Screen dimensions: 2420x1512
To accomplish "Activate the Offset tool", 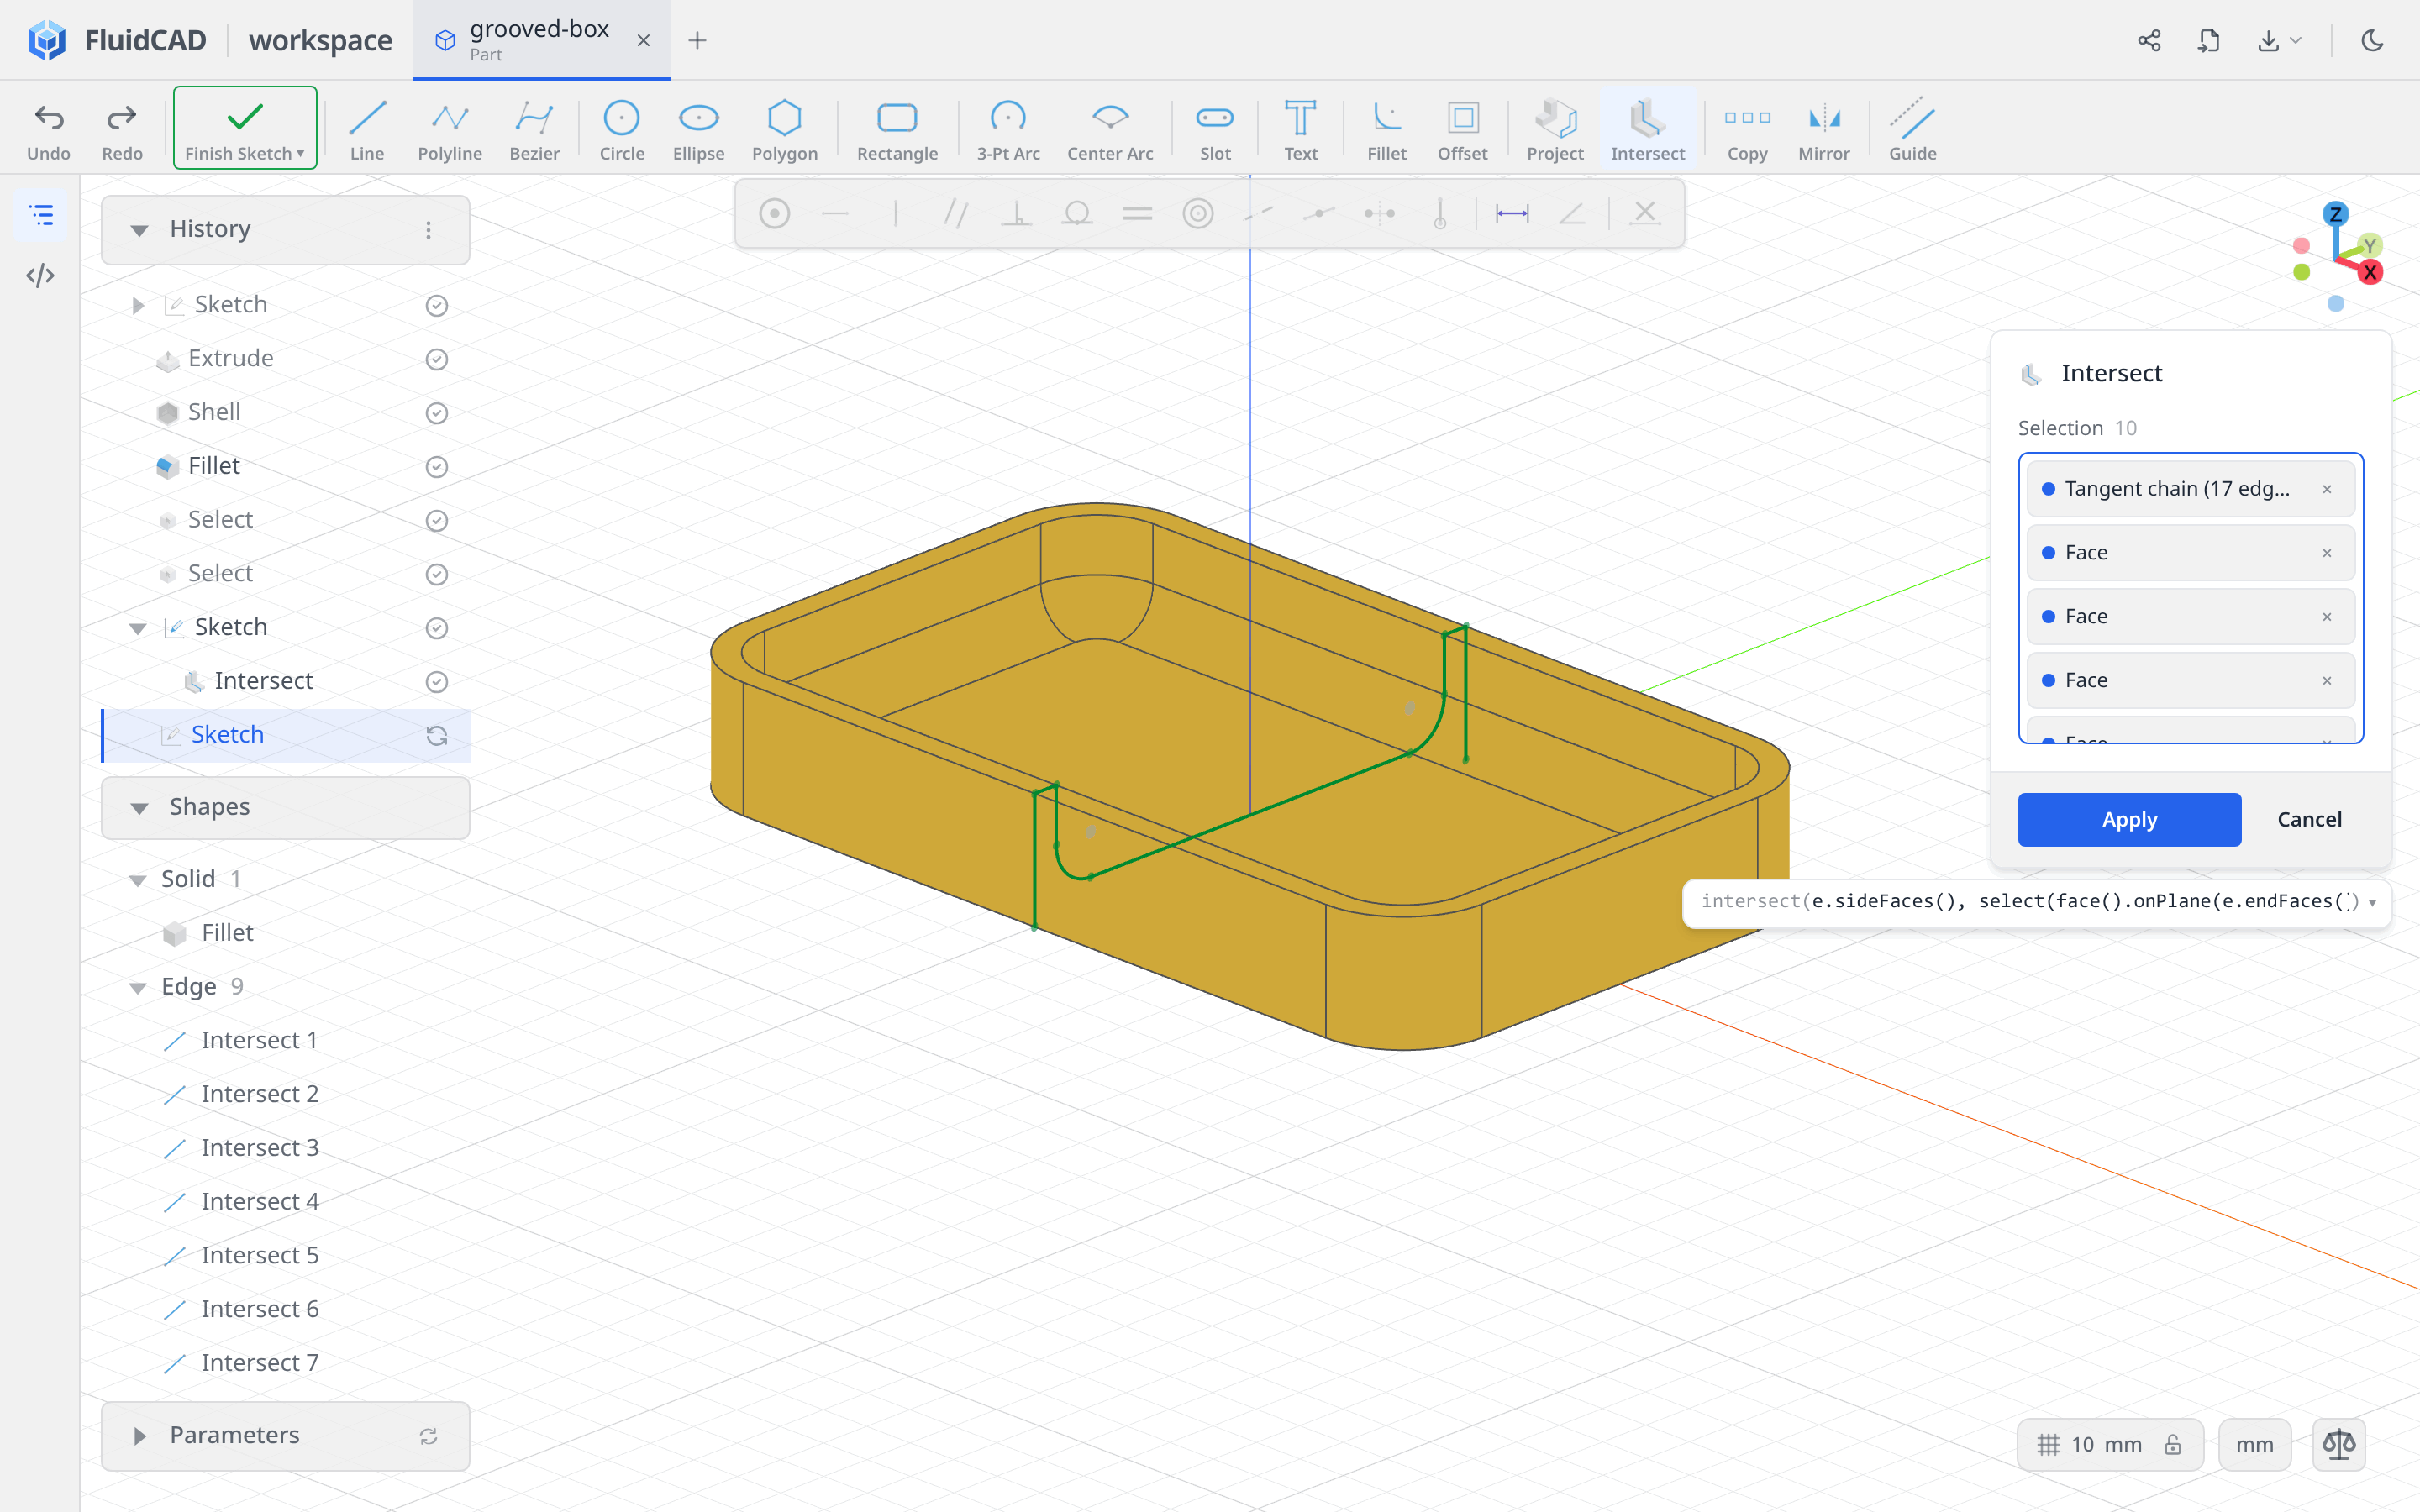I will tap(1462, 129).
